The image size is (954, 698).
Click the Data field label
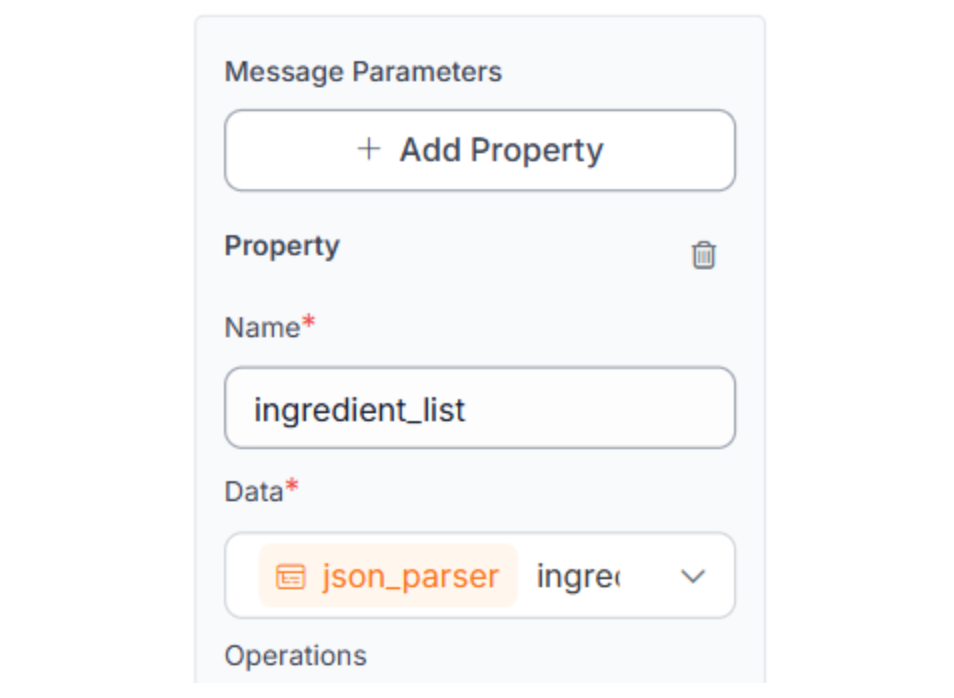[254, 491]
